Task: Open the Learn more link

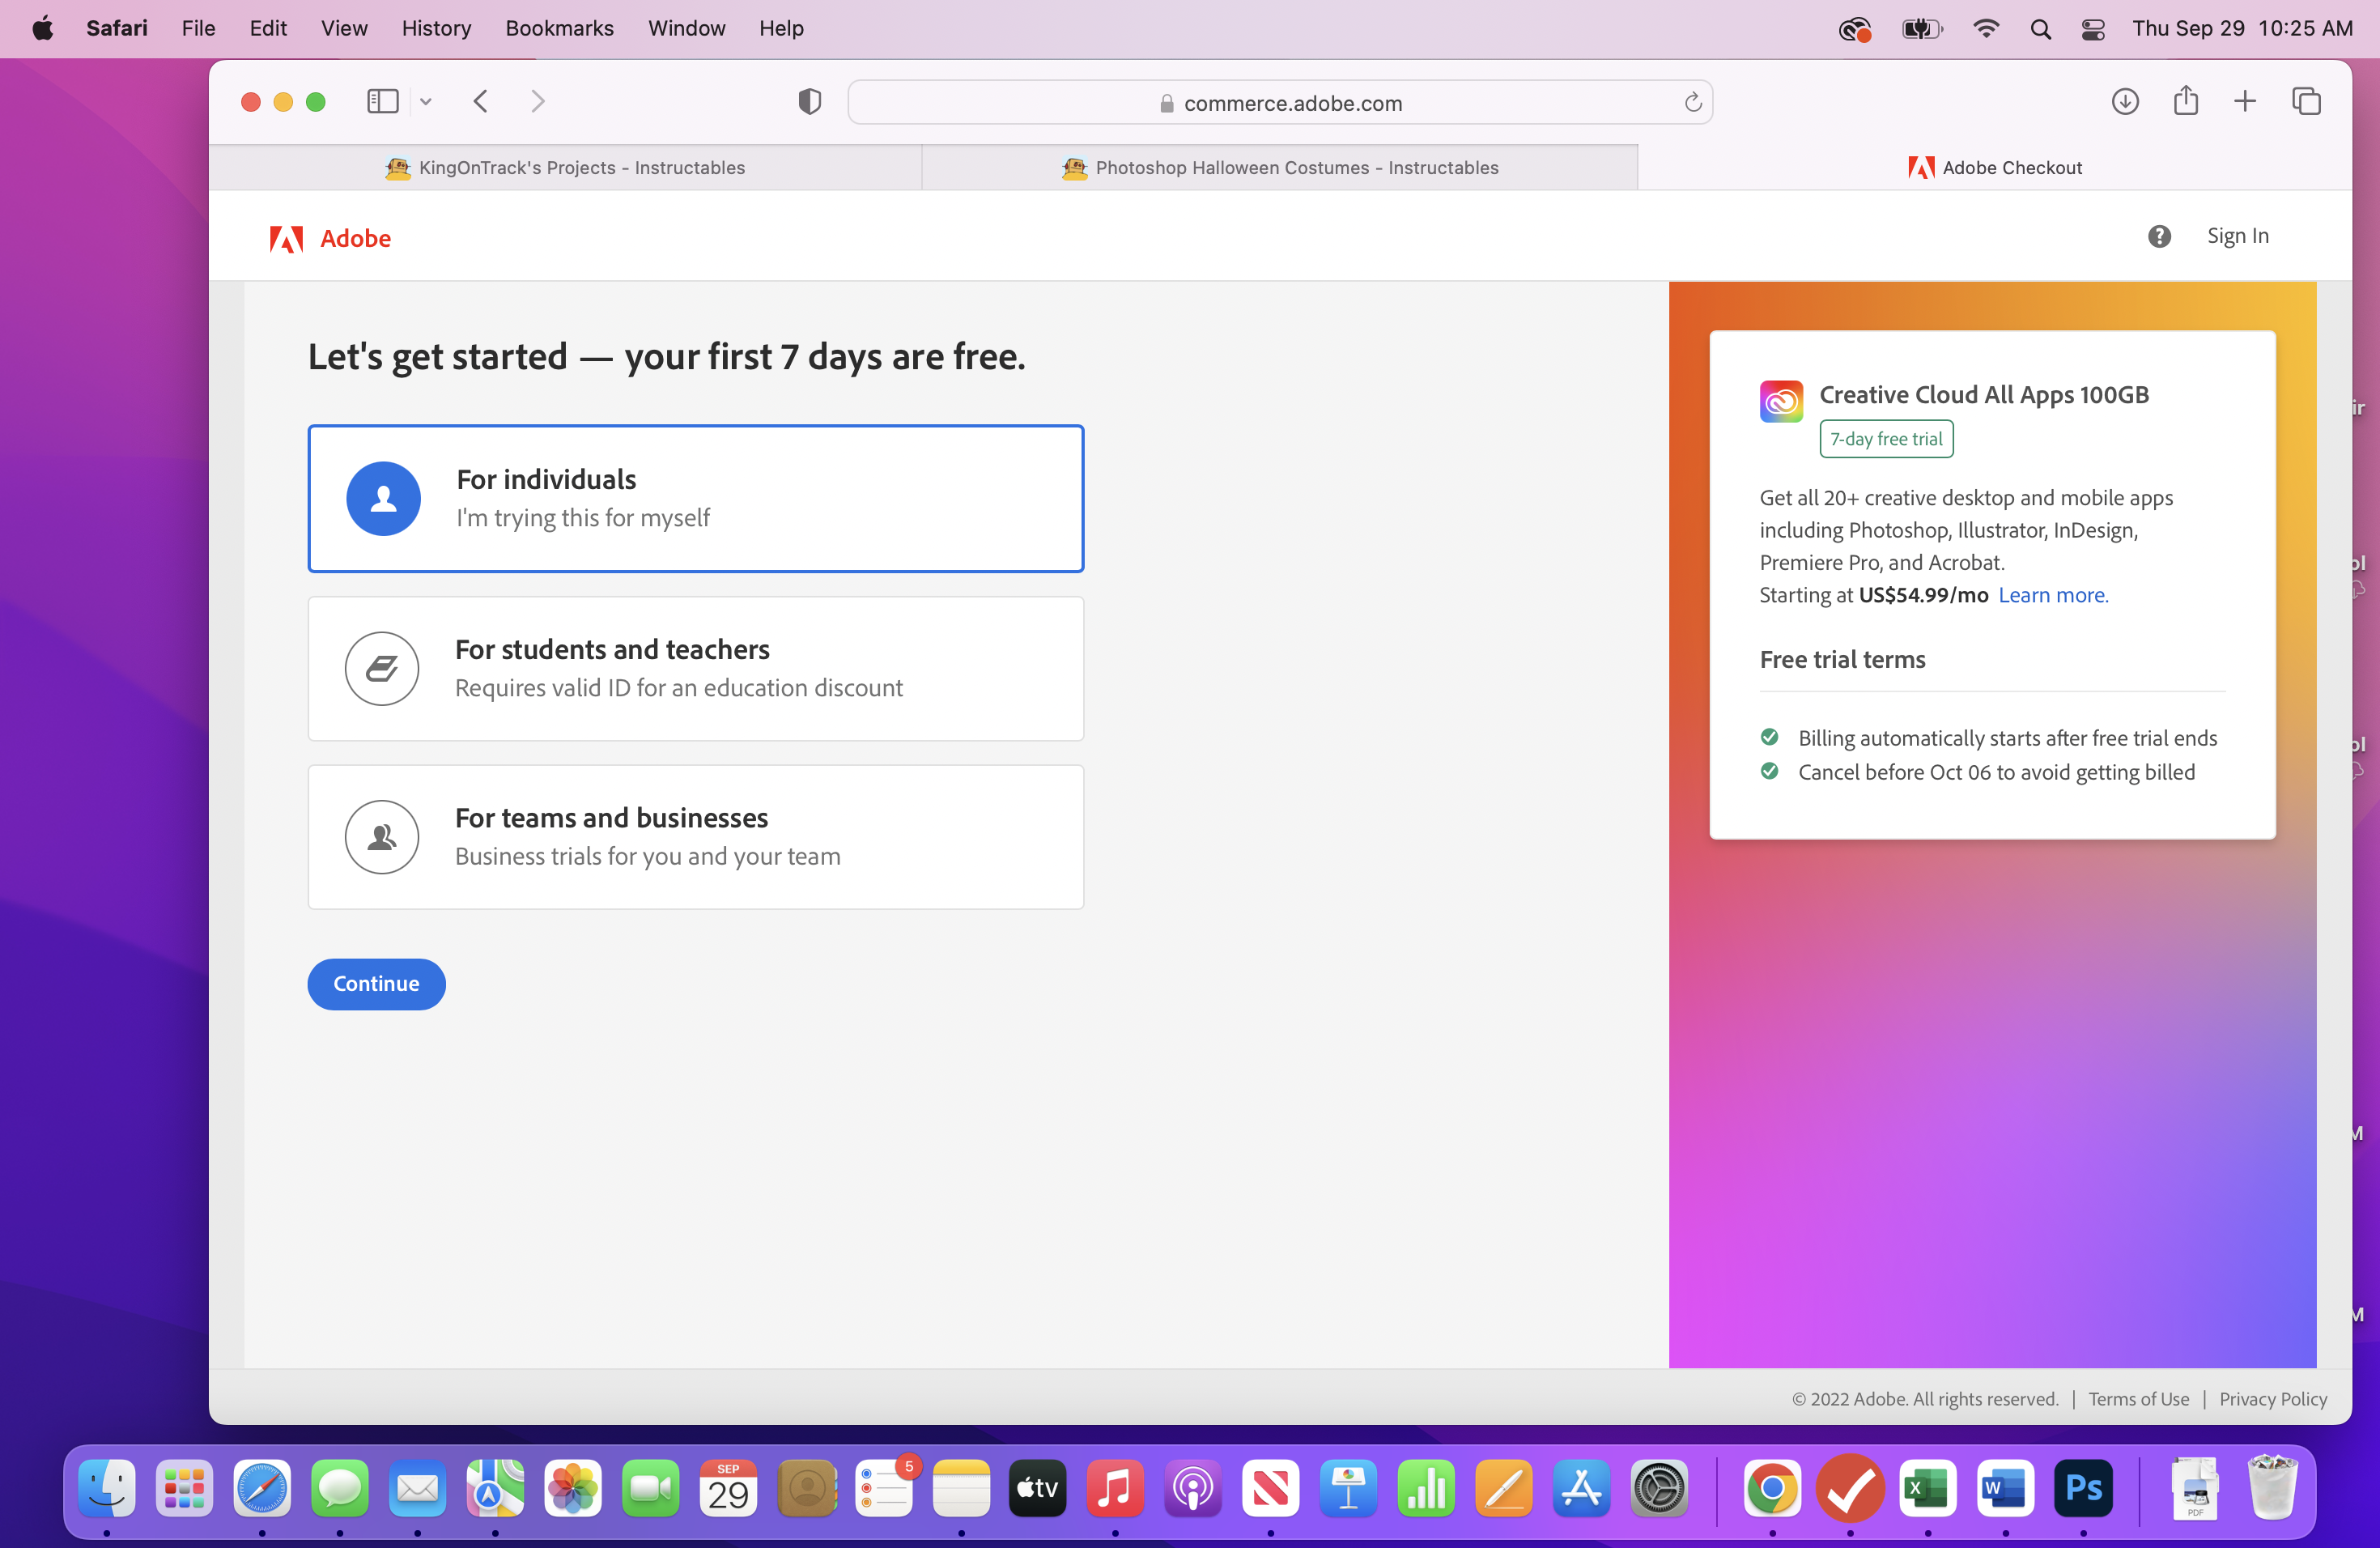Action: pos(2052,595)
